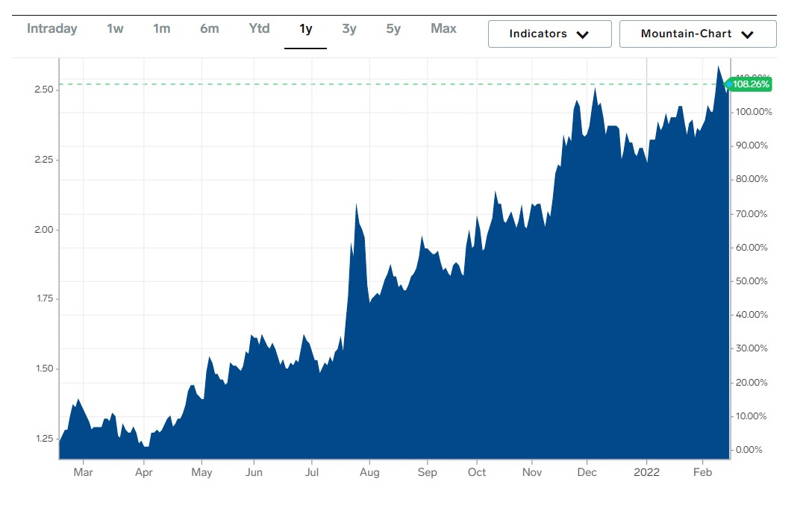Open the Indicators dropdown
This screenshot has height=511, width=800.
(549, 34)
